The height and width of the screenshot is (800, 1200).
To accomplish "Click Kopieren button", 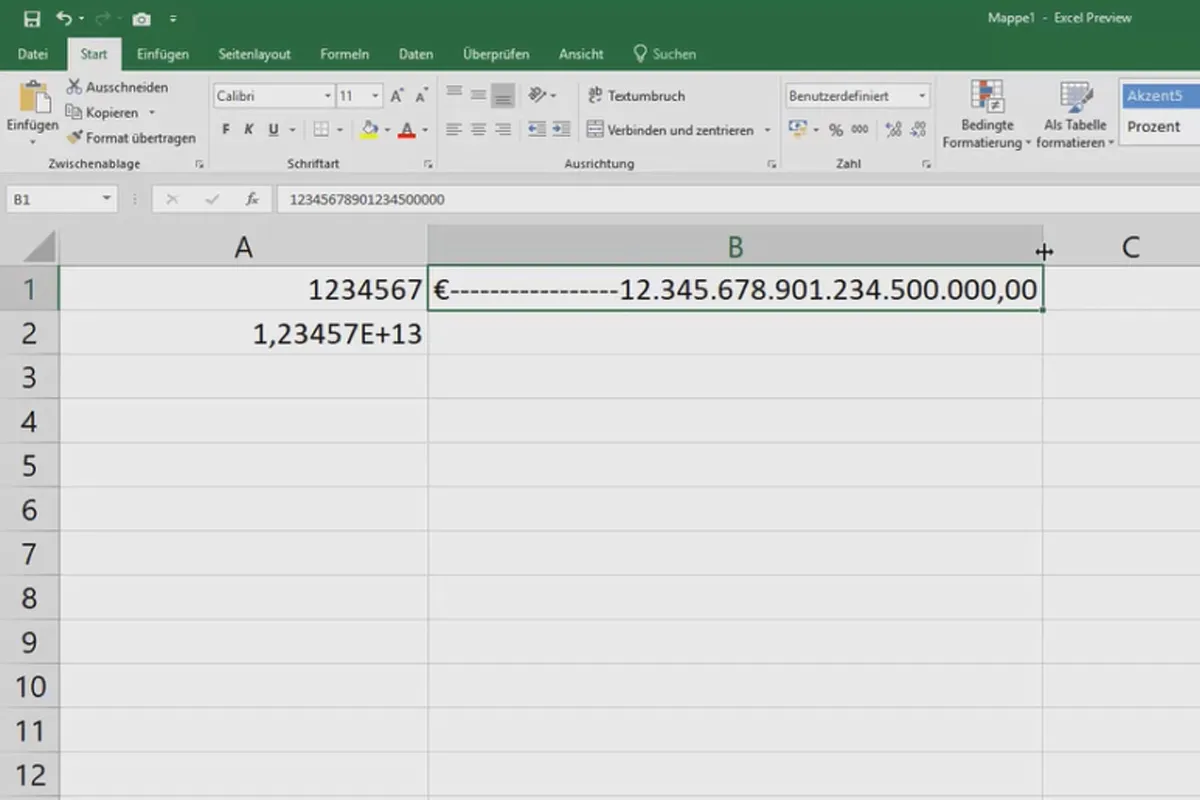I will pyautogui.click(x=103, y=113).
